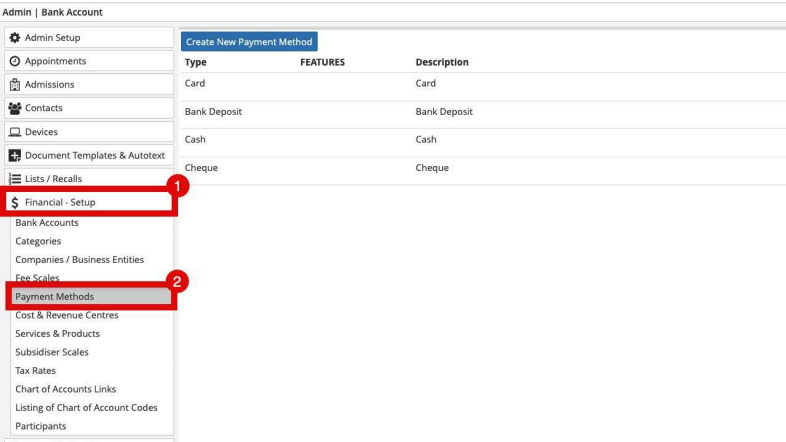This screenshot has height=442, width=786.
Task: Click the Bank Deposit description cell
Action: tap(444, 112)
